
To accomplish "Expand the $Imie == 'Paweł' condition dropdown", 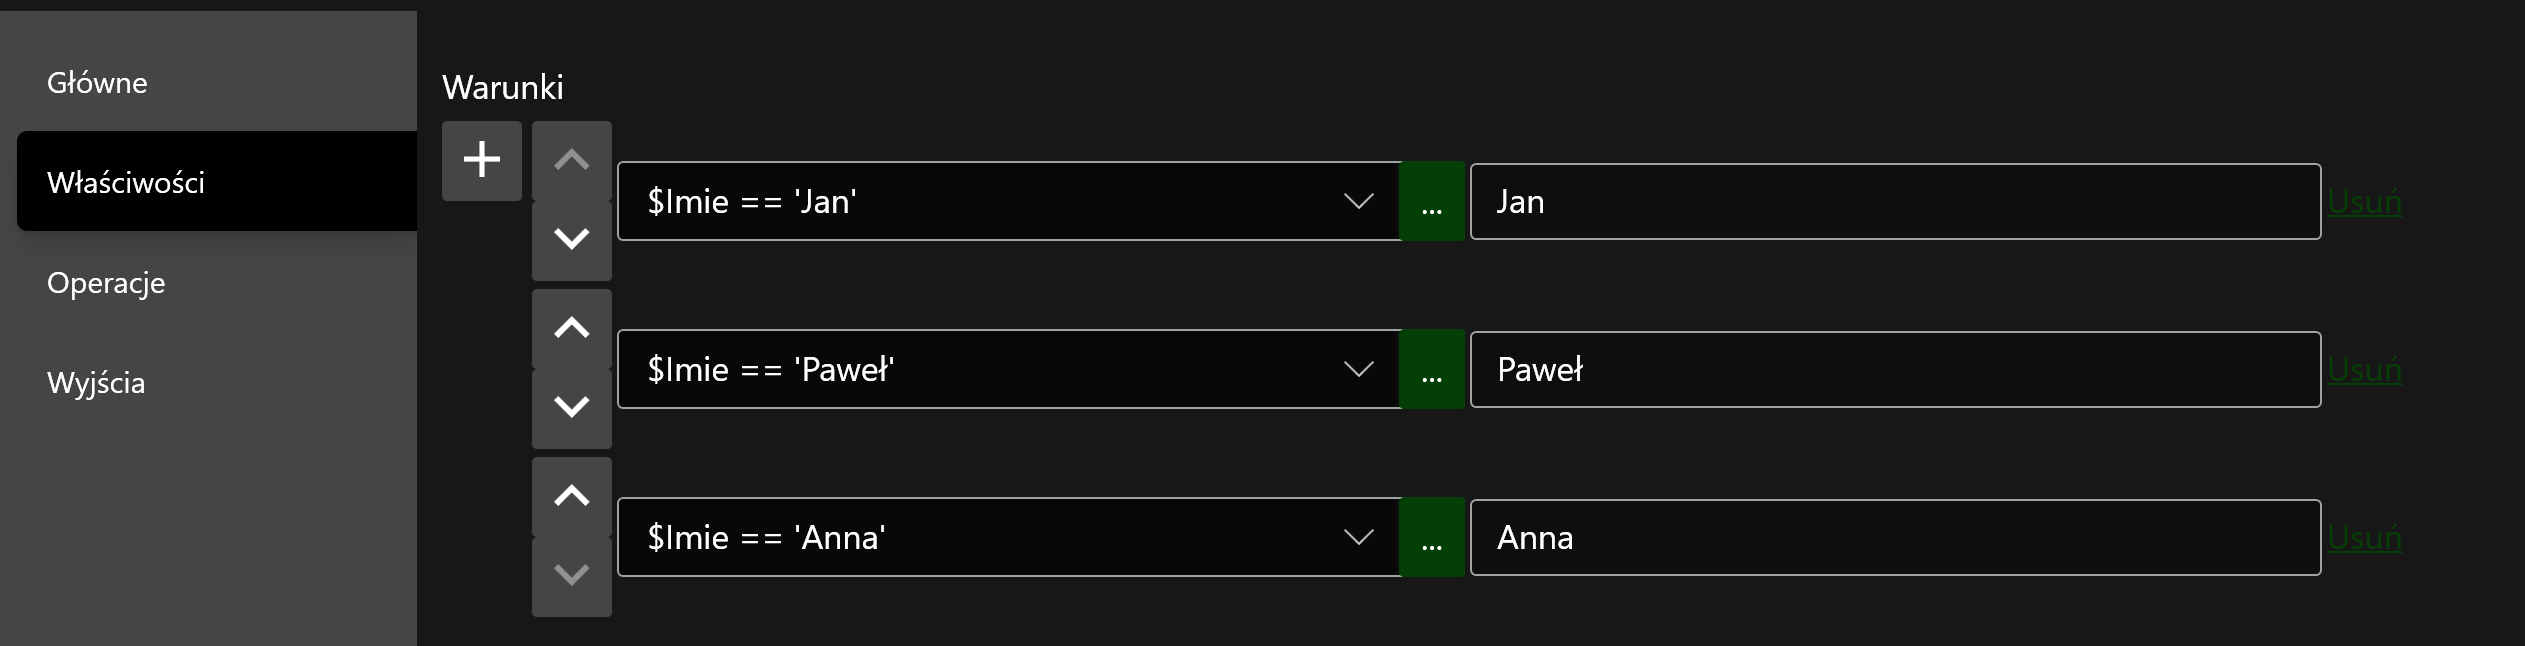I will 1358,369.
